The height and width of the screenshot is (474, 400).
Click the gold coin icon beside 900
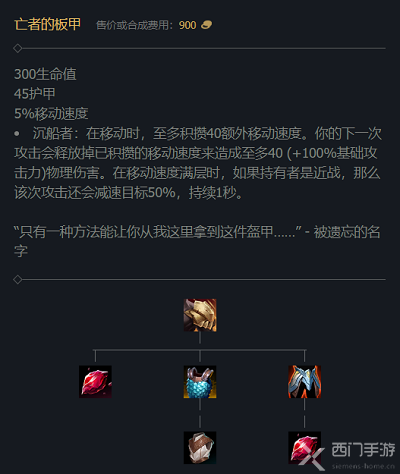click(206, 25)
